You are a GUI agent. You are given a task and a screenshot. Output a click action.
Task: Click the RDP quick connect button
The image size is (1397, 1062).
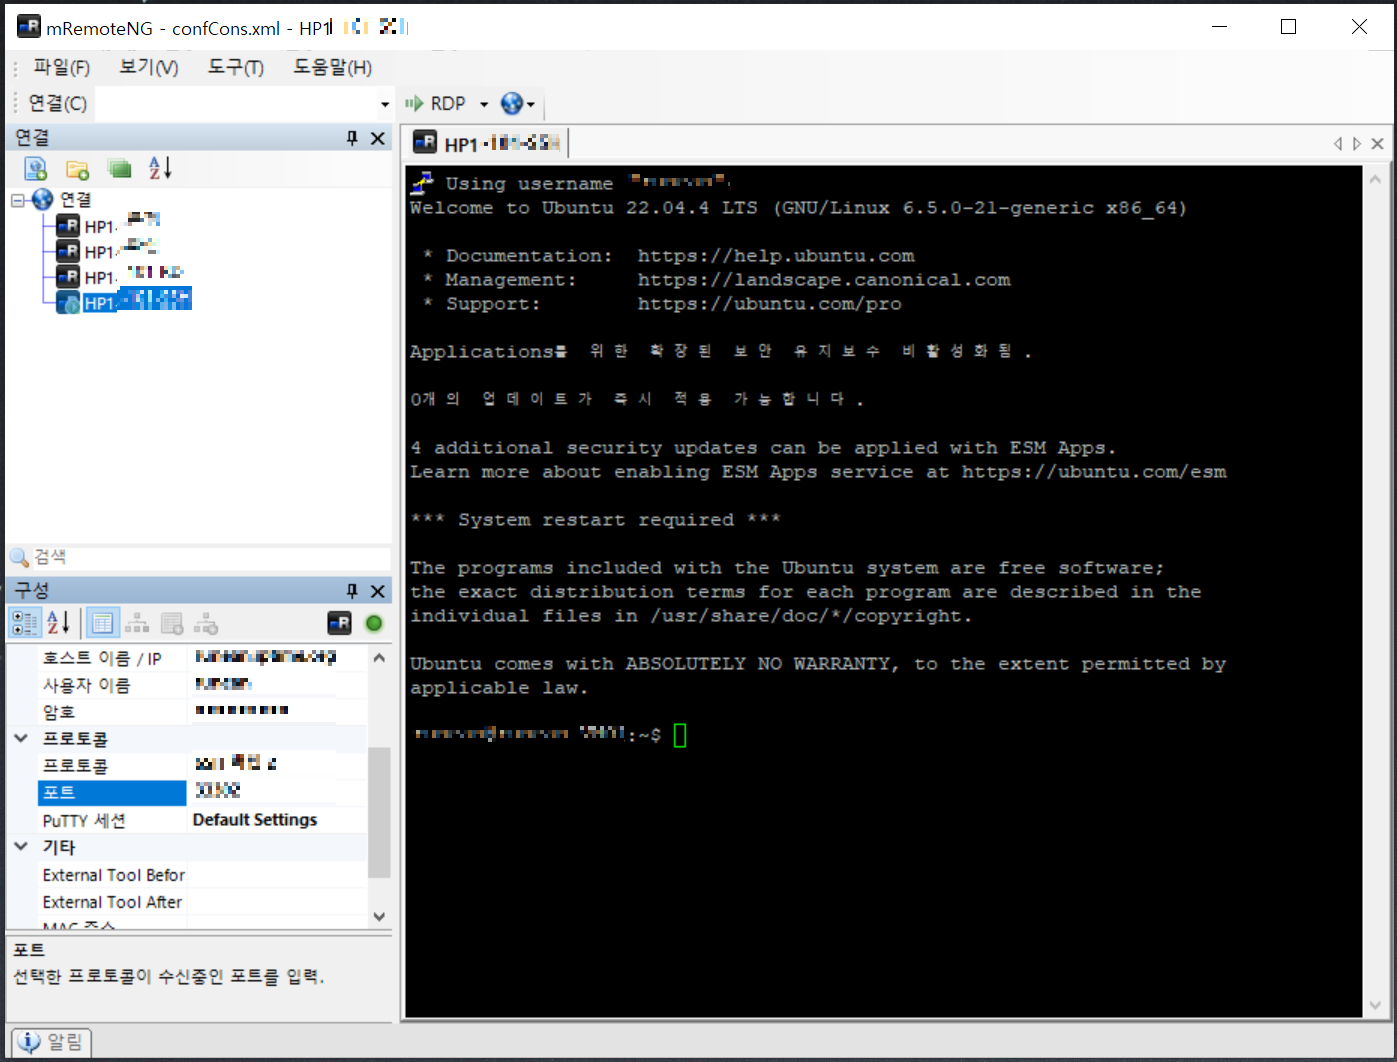(436, 103)
